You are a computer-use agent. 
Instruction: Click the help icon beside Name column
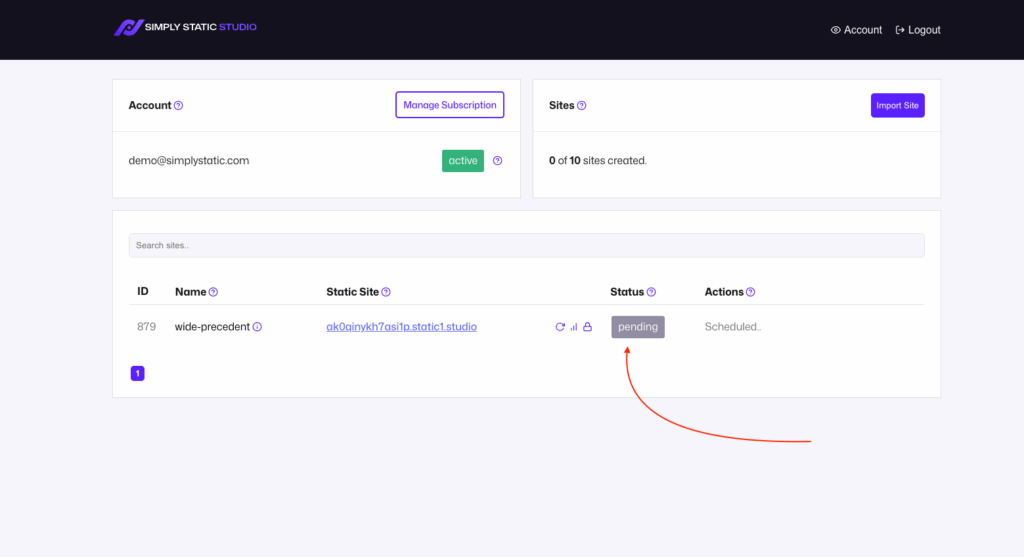(x=213, y=292)
